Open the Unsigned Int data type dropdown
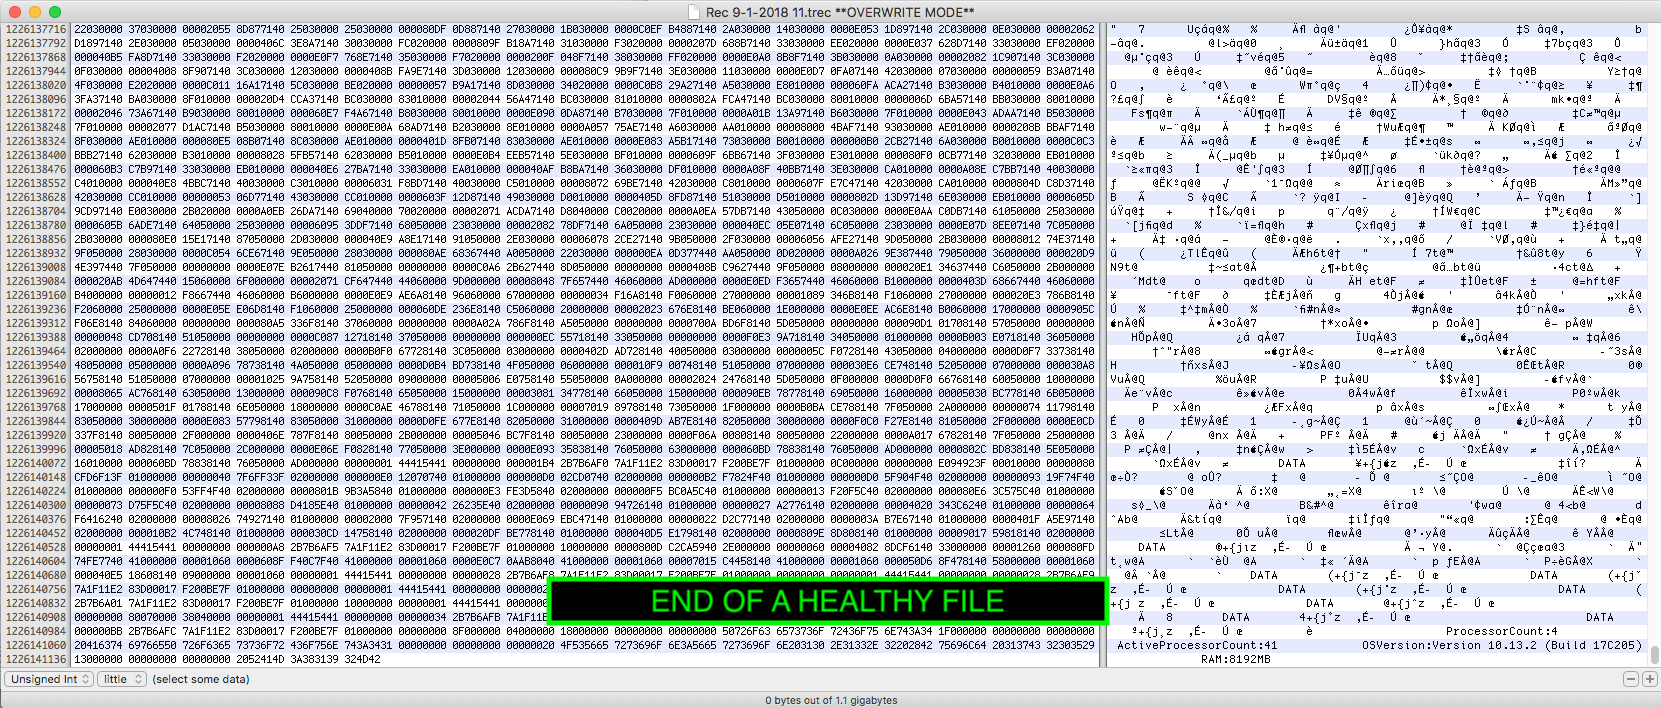The height and width of the screenshot is (708, 1661). [50, 679]
